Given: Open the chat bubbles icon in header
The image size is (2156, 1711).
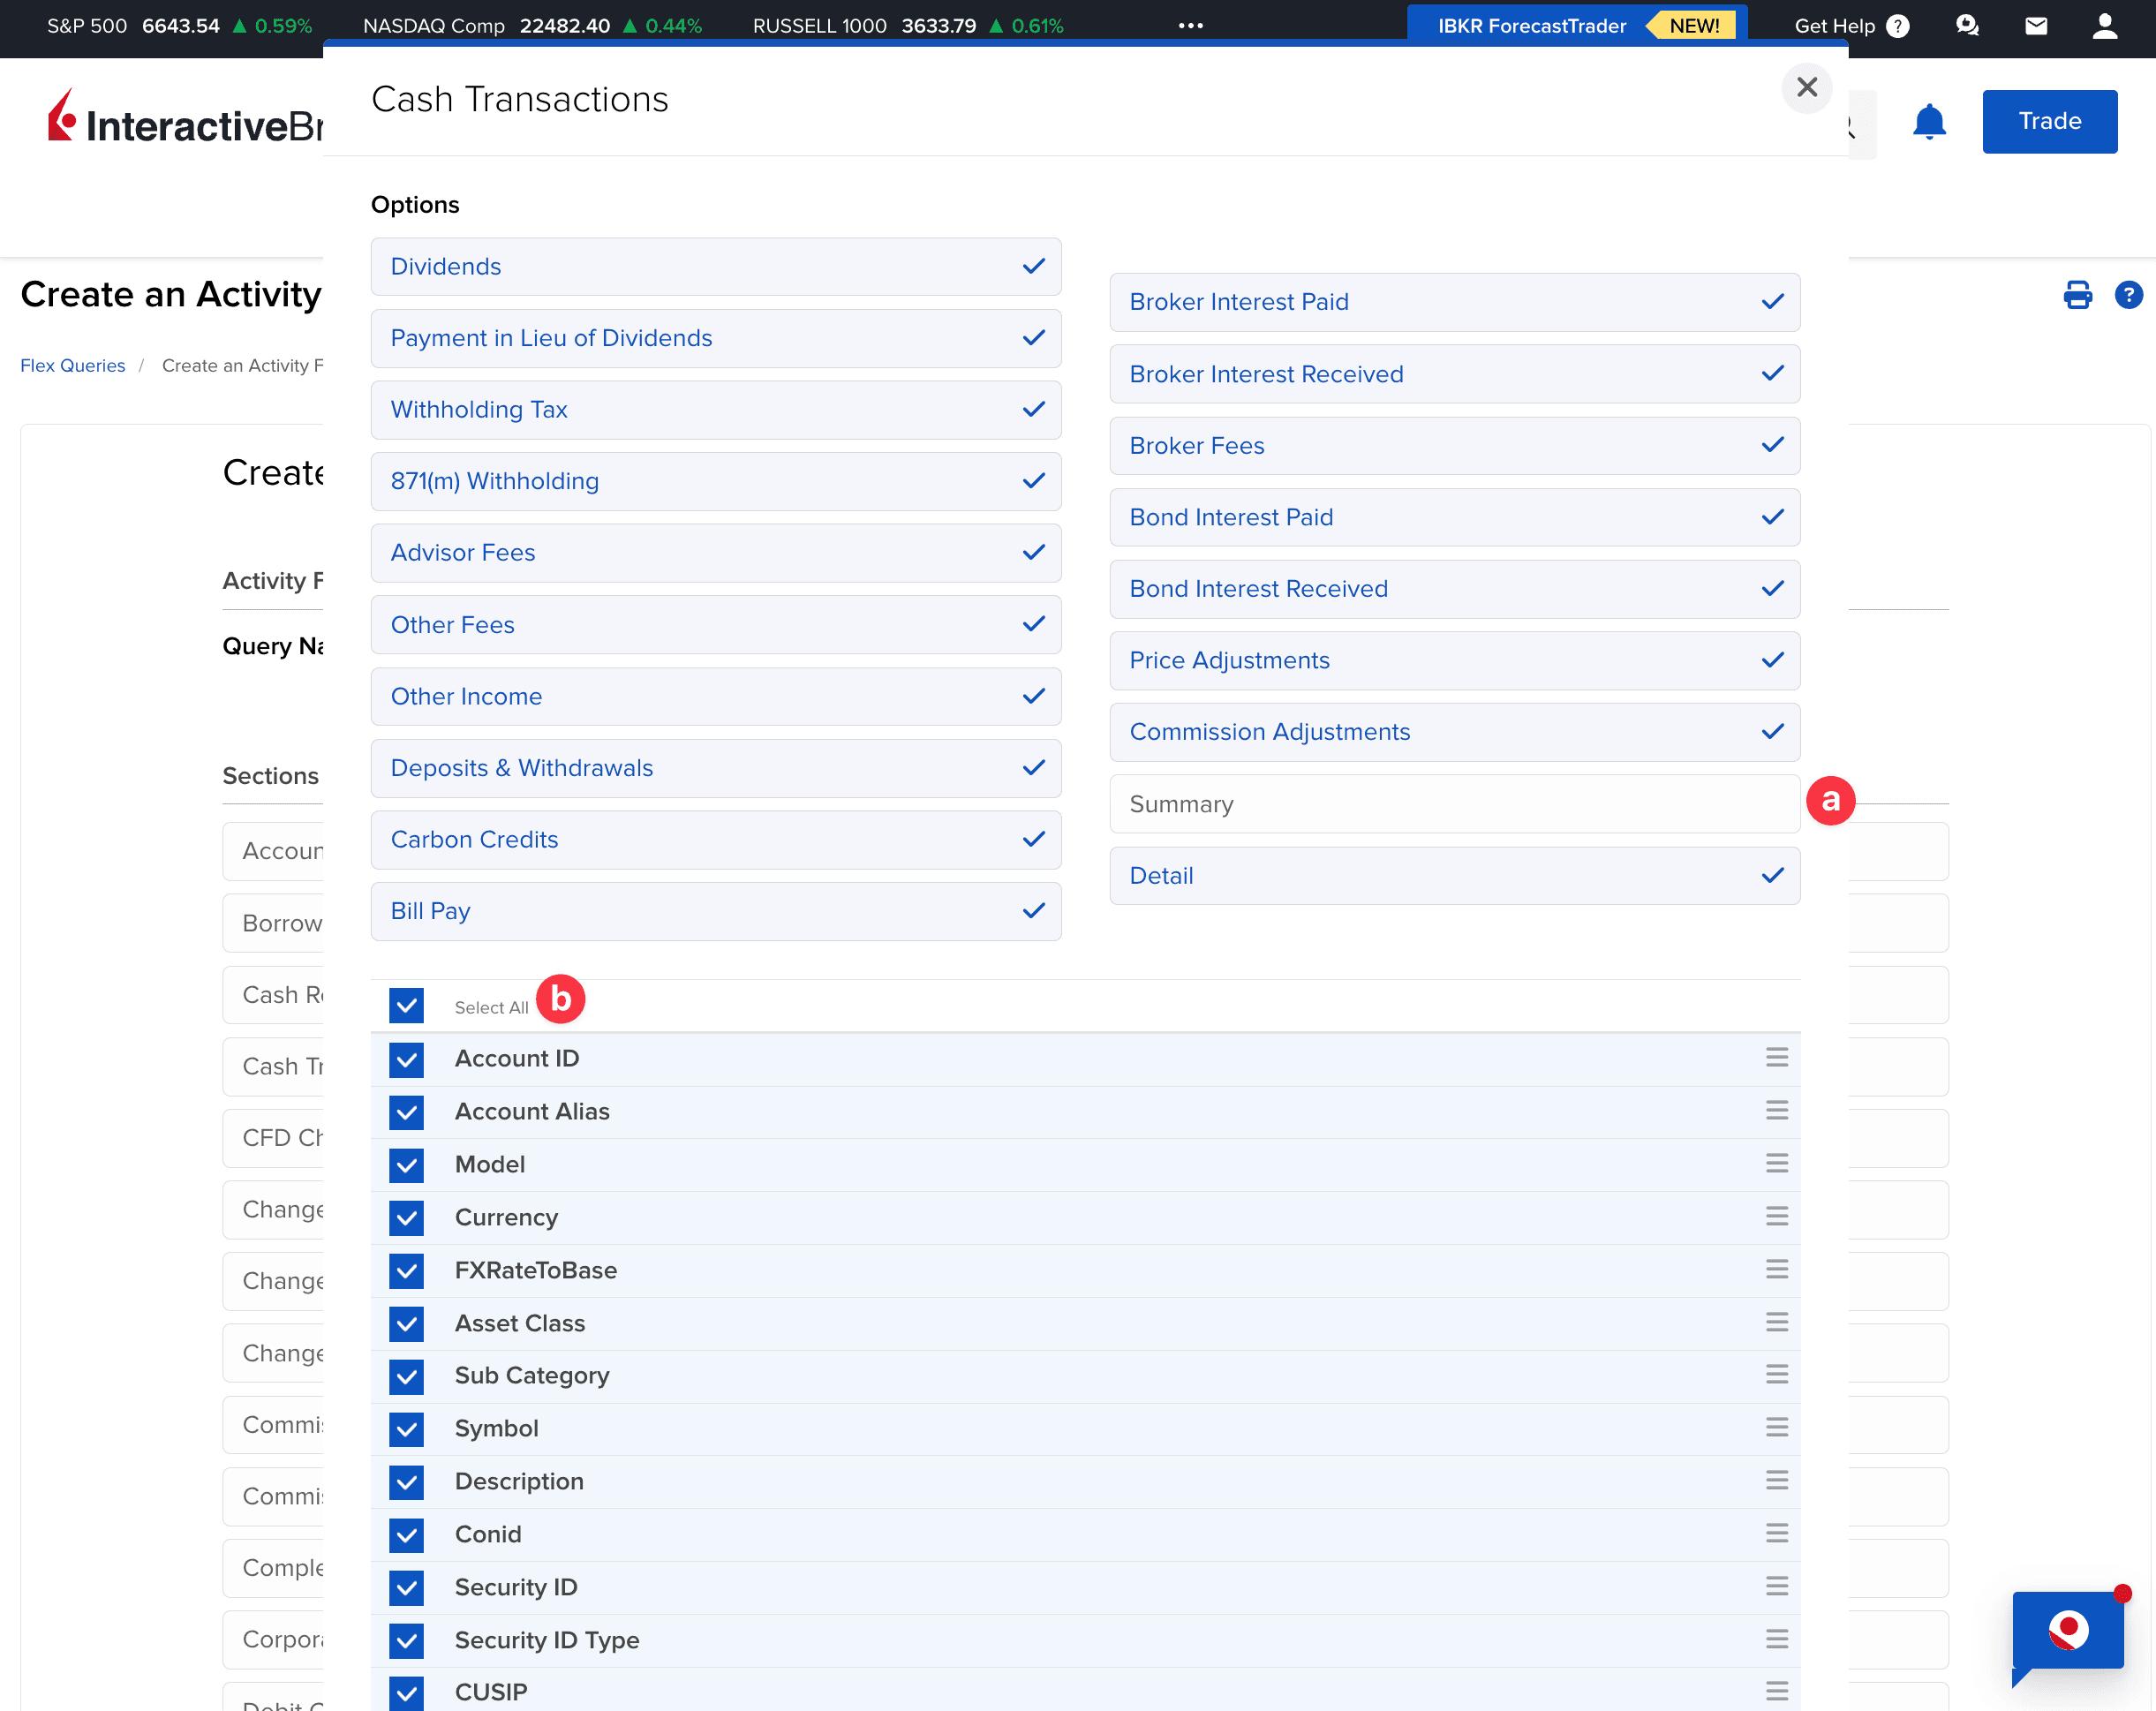Looking at the screenshot, I should click(1967, 26).
